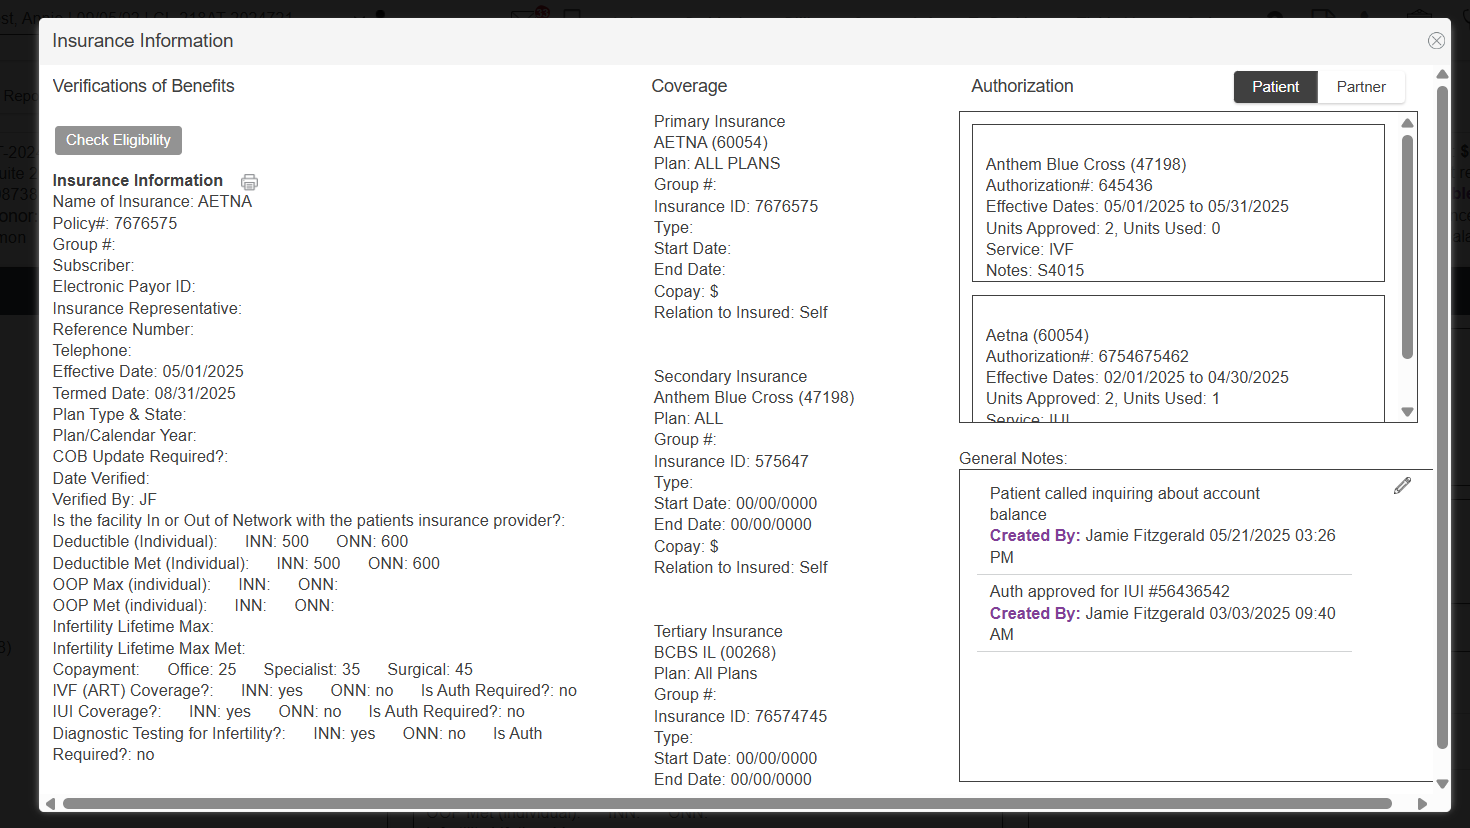
Task: Click the 'Tertiary Insurance' heading
Action: coord(718,631)
